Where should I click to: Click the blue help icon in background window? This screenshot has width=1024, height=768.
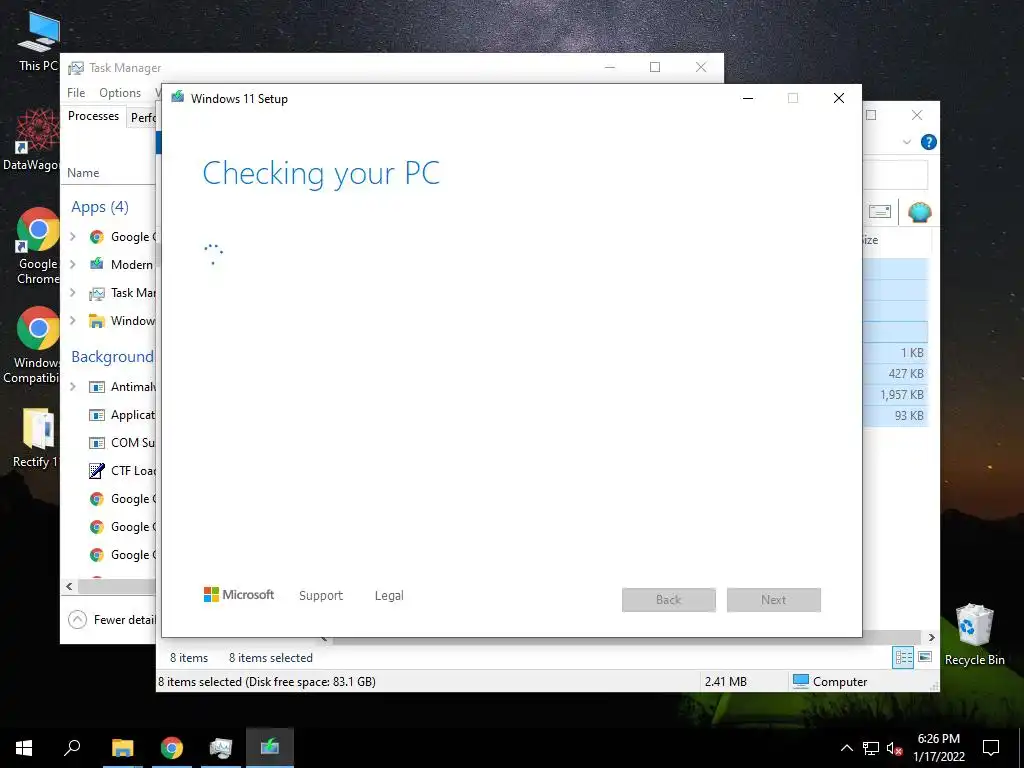(x=928, y=142)
